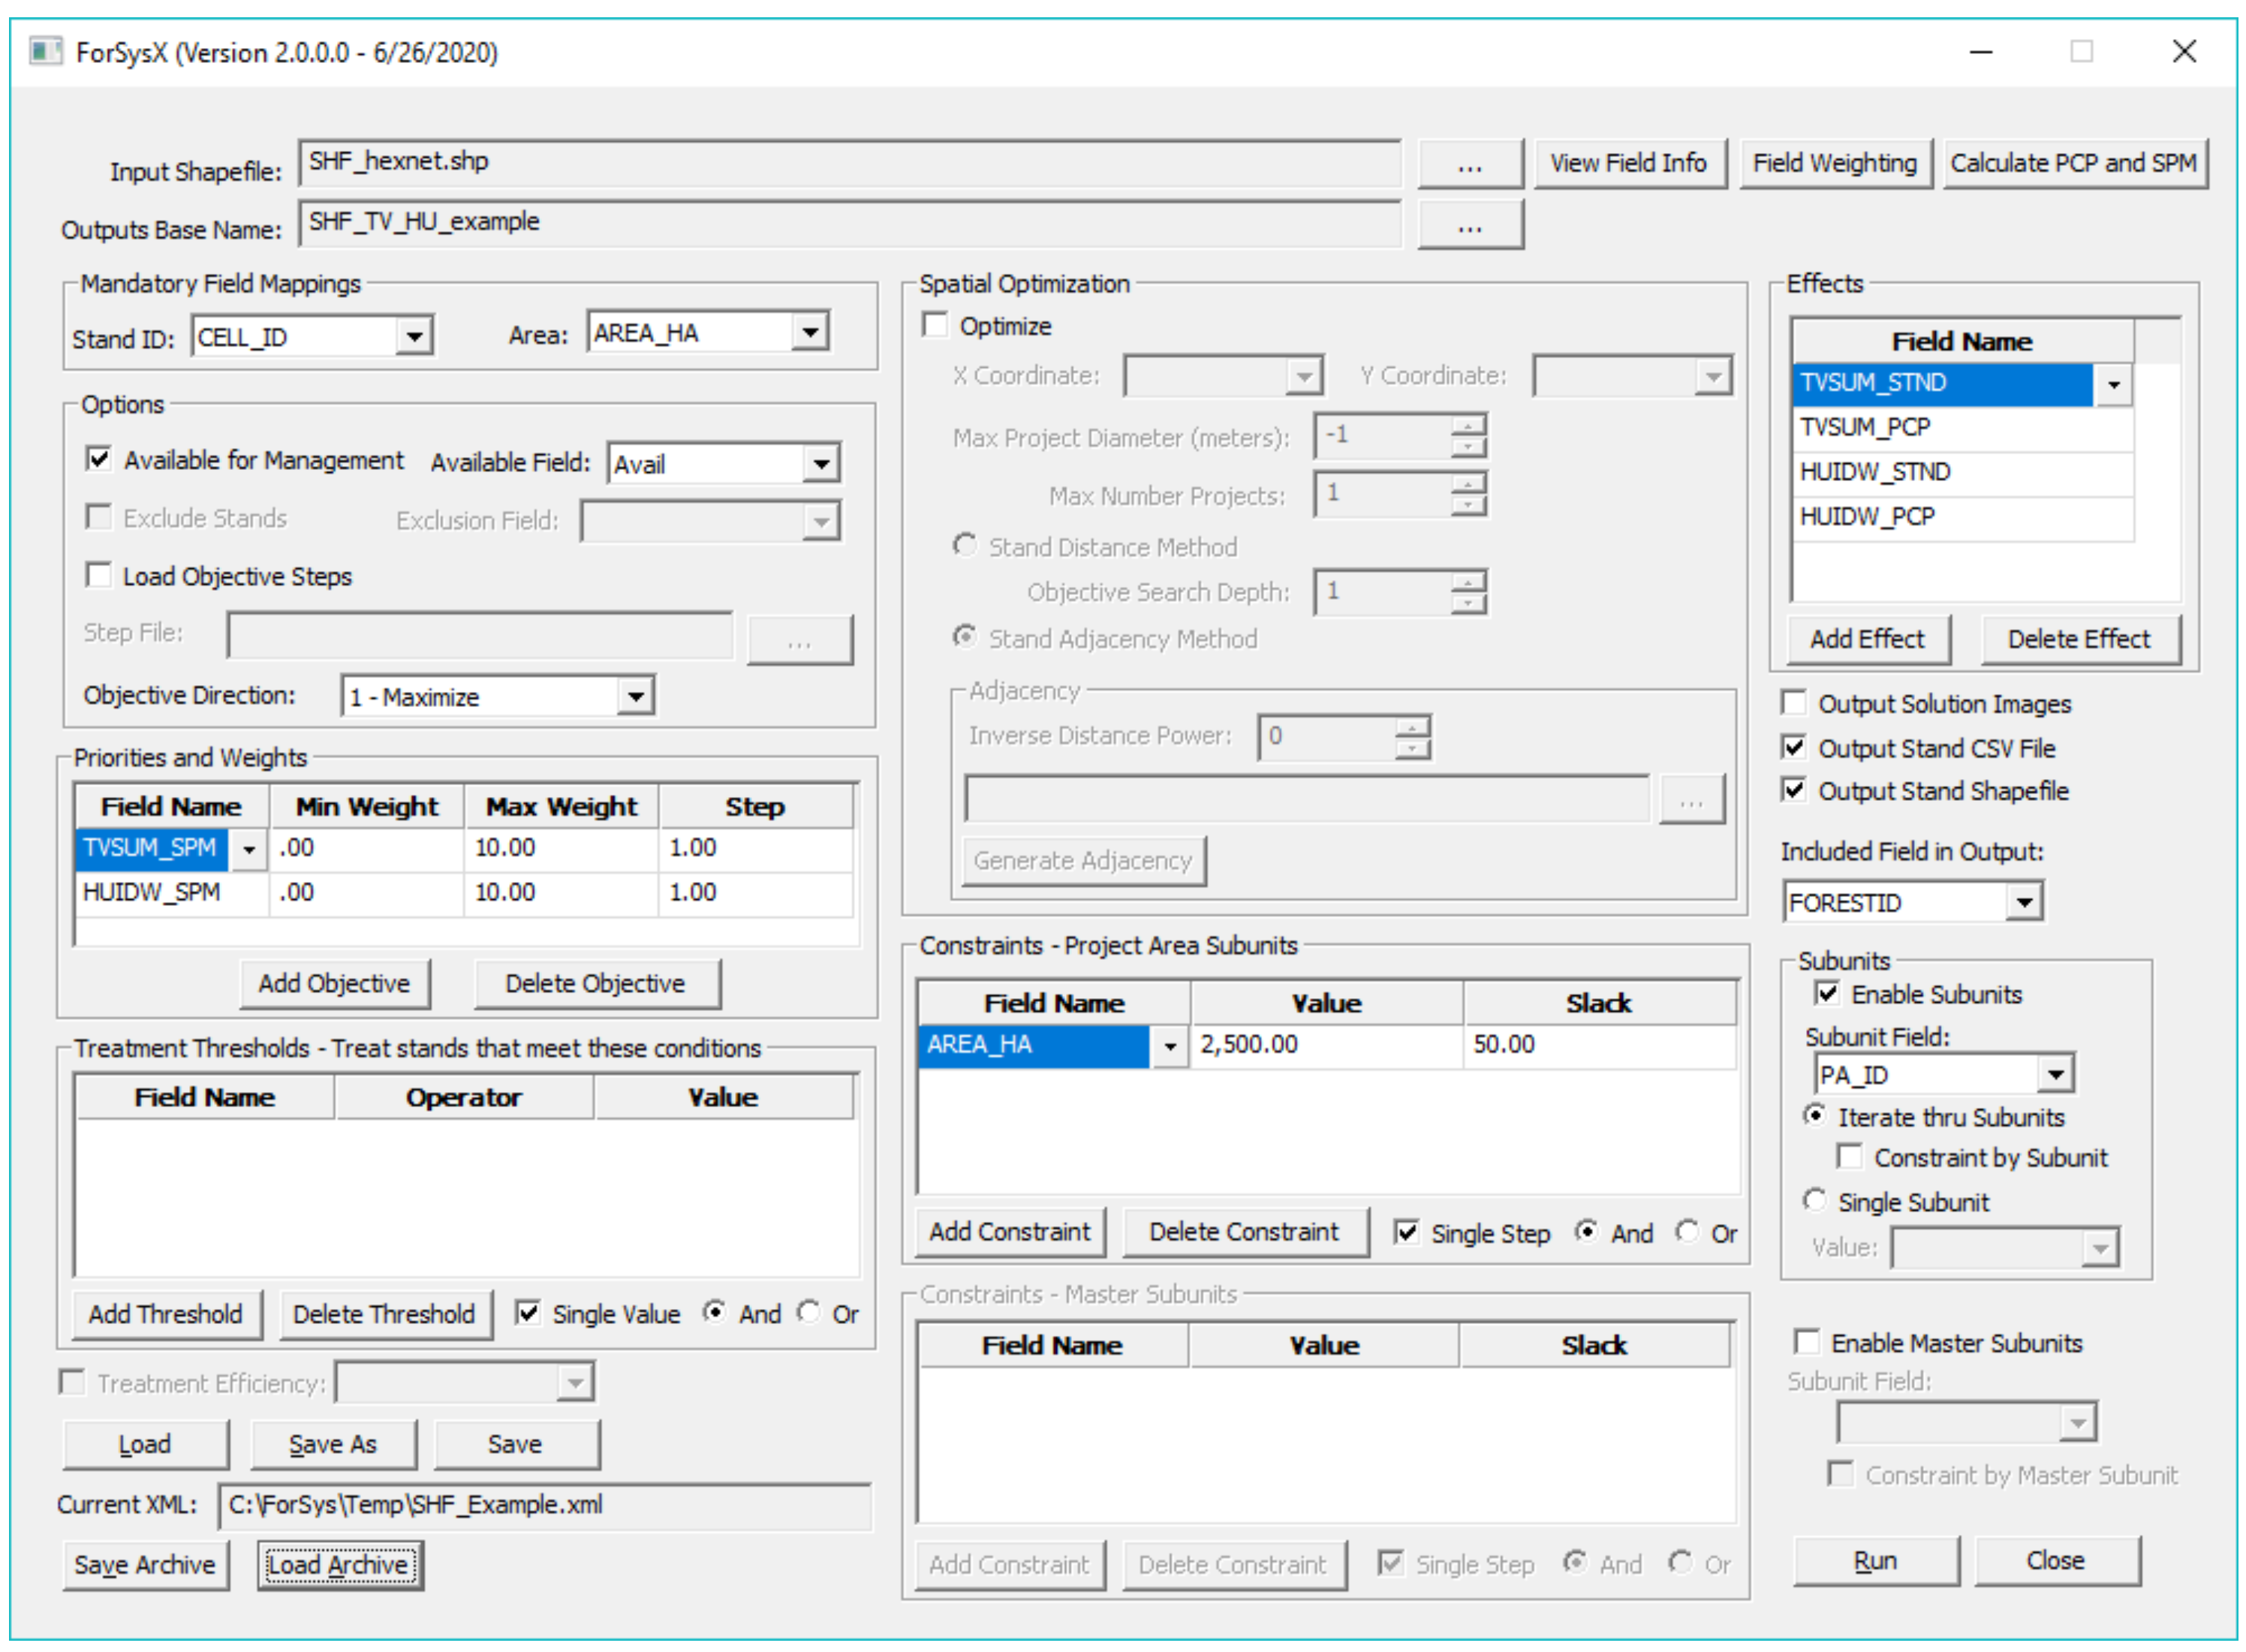Click Max Weight 10.00 in TVSUM_SPM row
The width and height of the screenshot is (2246, 1652).
[561, 848]
